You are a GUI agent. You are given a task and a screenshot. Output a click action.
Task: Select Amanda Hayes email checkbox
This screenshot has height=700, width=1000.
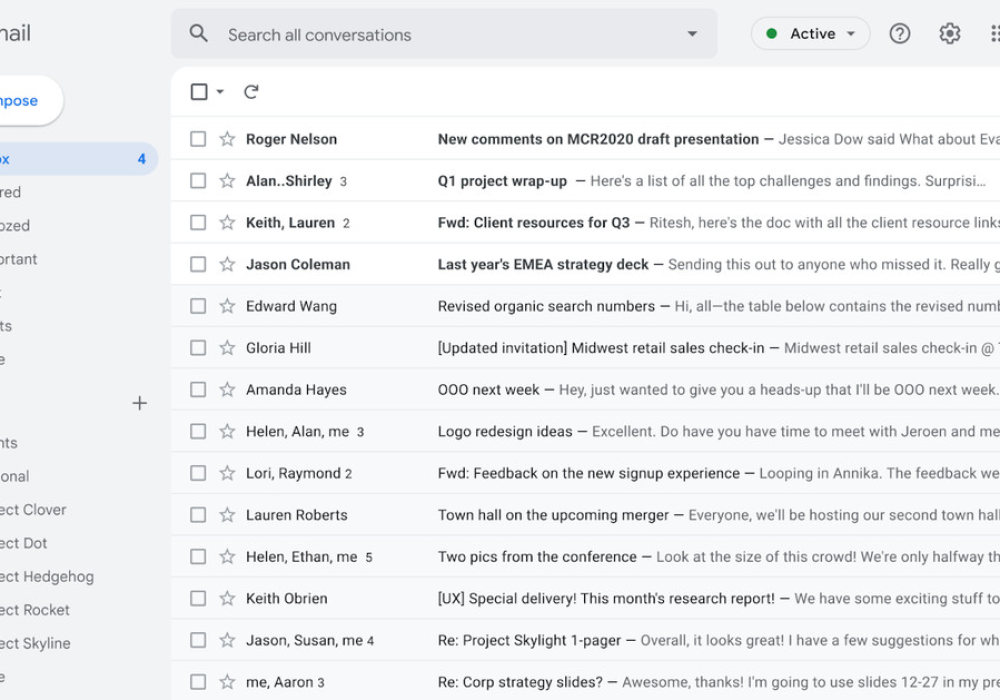click(x=198, y=390)
